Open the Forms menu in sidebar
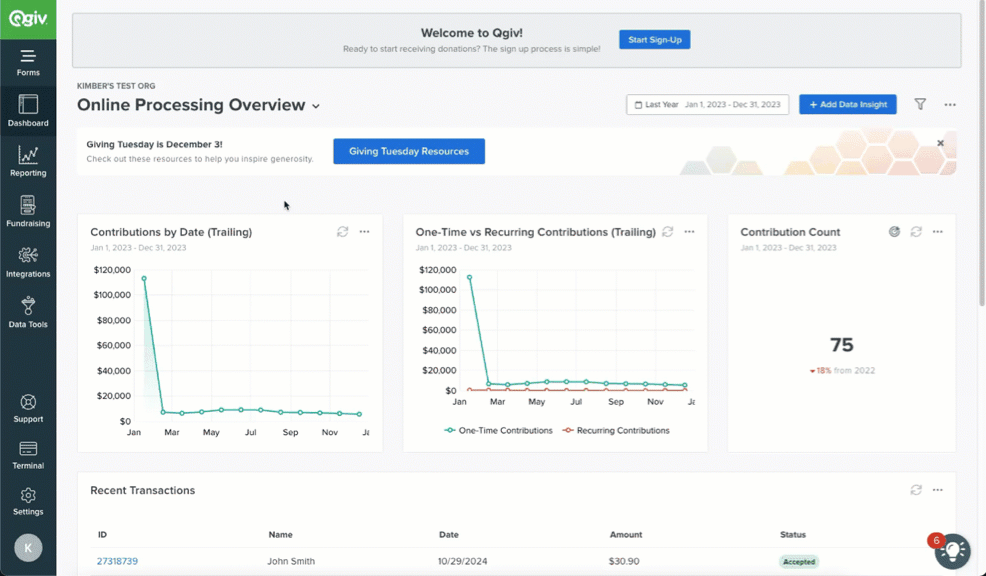Image resolution: width=986 pixels, height=576 pixels. click(x=28, y=63)
